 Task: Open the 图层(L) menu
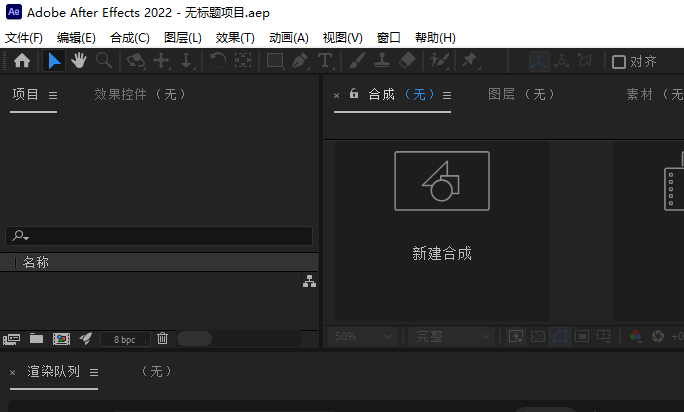(183, 38)
